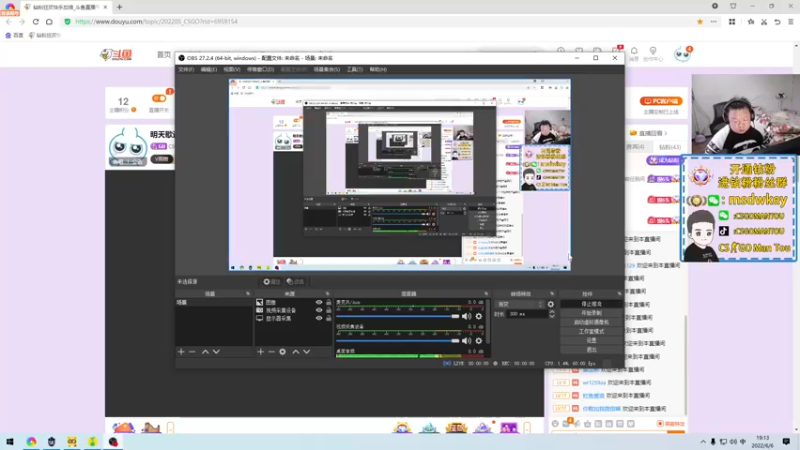Screen dimensions: 800x450
Task: Lock the video capture device source
Action: tap(329, 310)
